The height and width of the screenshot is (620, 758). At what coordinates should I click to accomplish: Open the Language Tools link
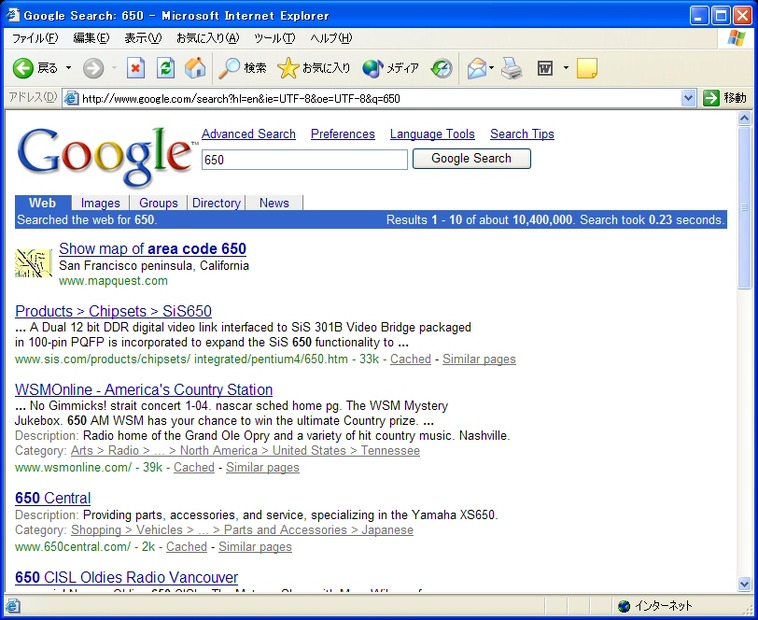(x=432, y=134)
